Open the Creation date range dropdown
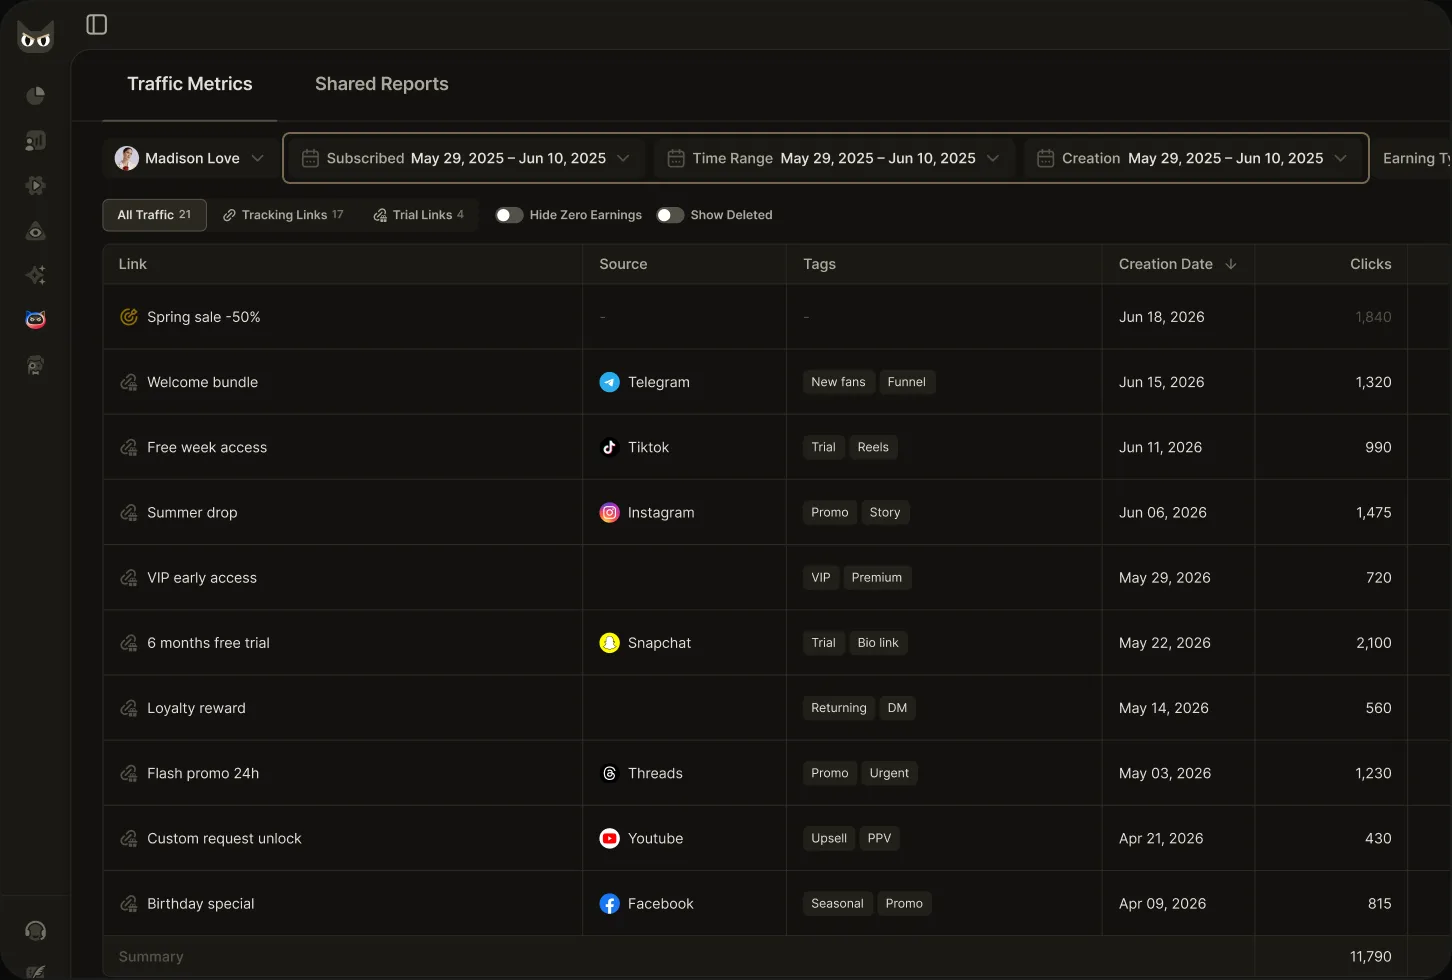1452x980 pixels. coord(1194,158)
